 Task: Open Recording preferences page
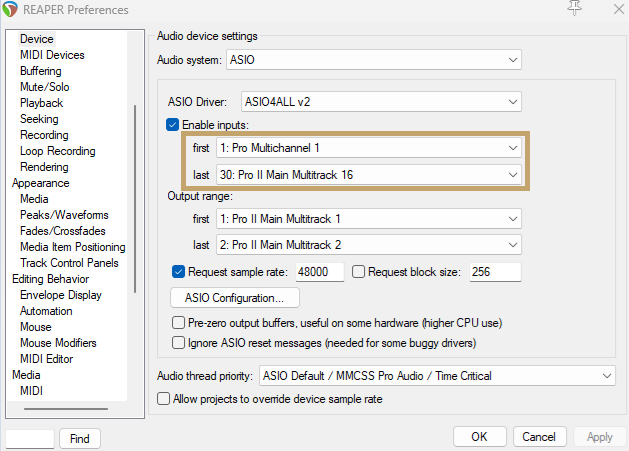44,135
